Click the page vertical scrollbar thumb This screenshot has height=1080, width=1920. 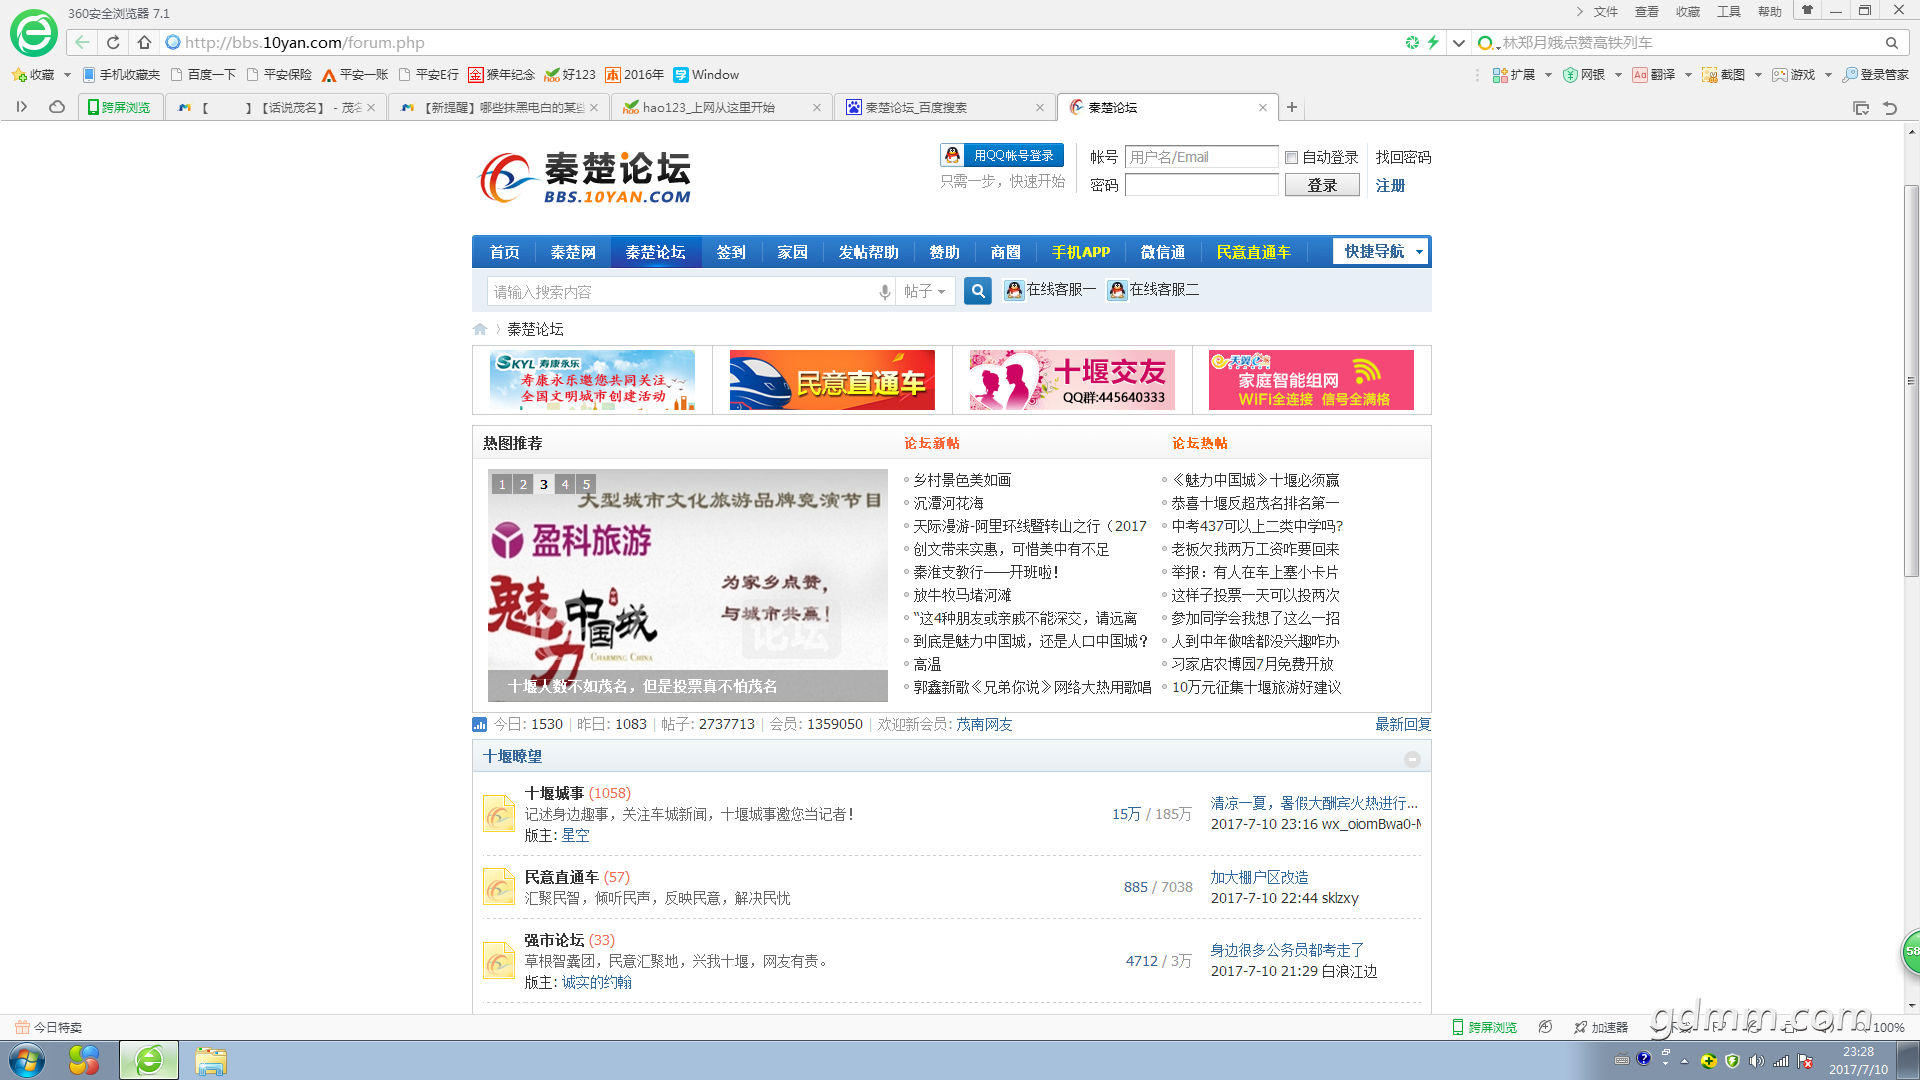[x=1911, y=380]
